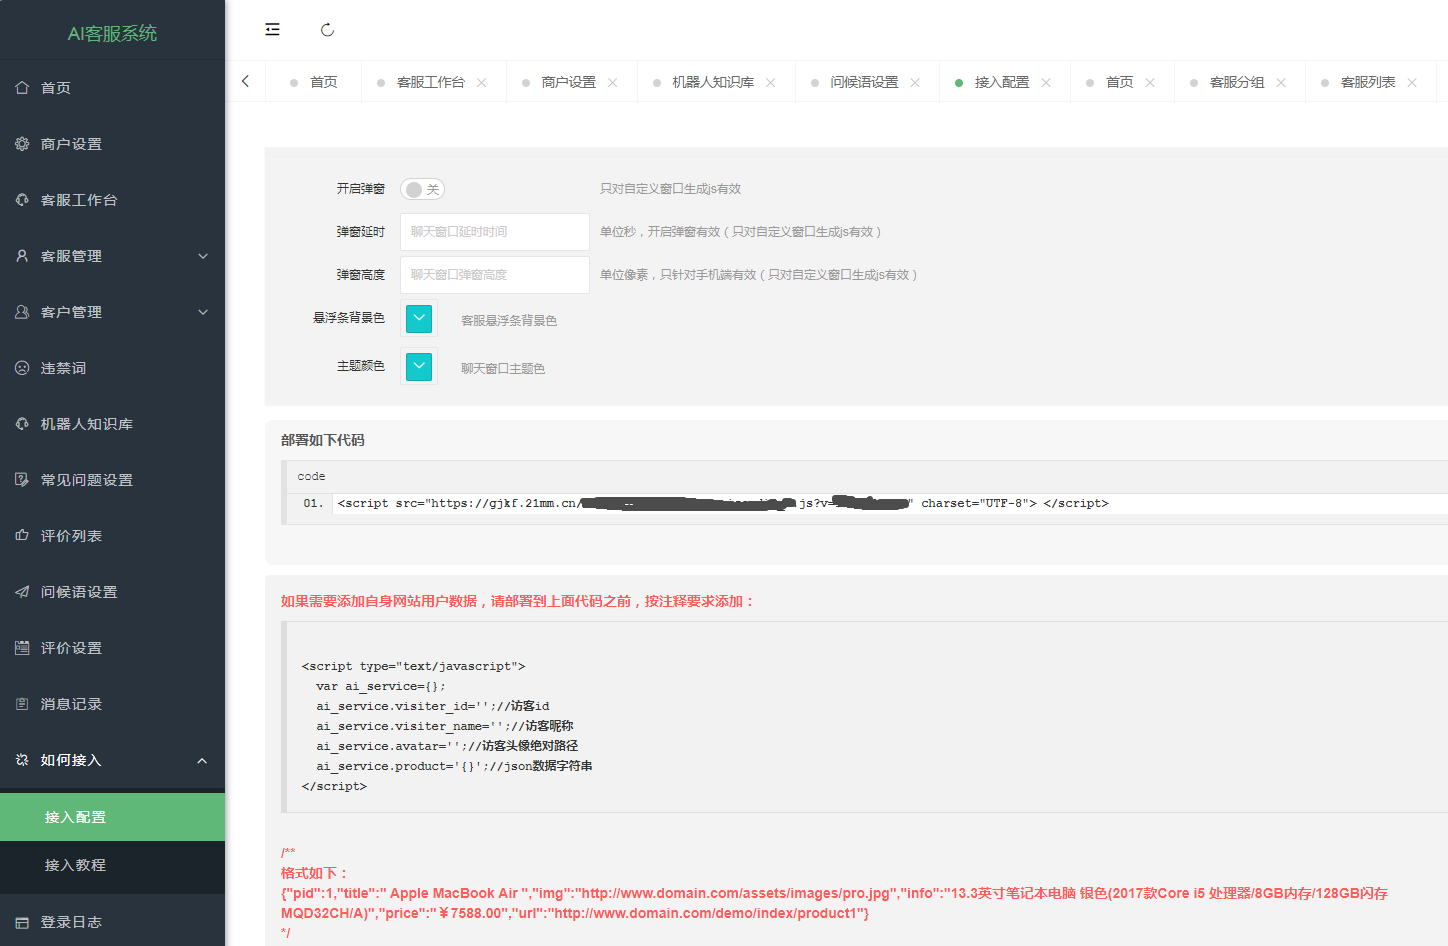
Task: Open 消息记录 in the sidebar
Action: point(112,704)
